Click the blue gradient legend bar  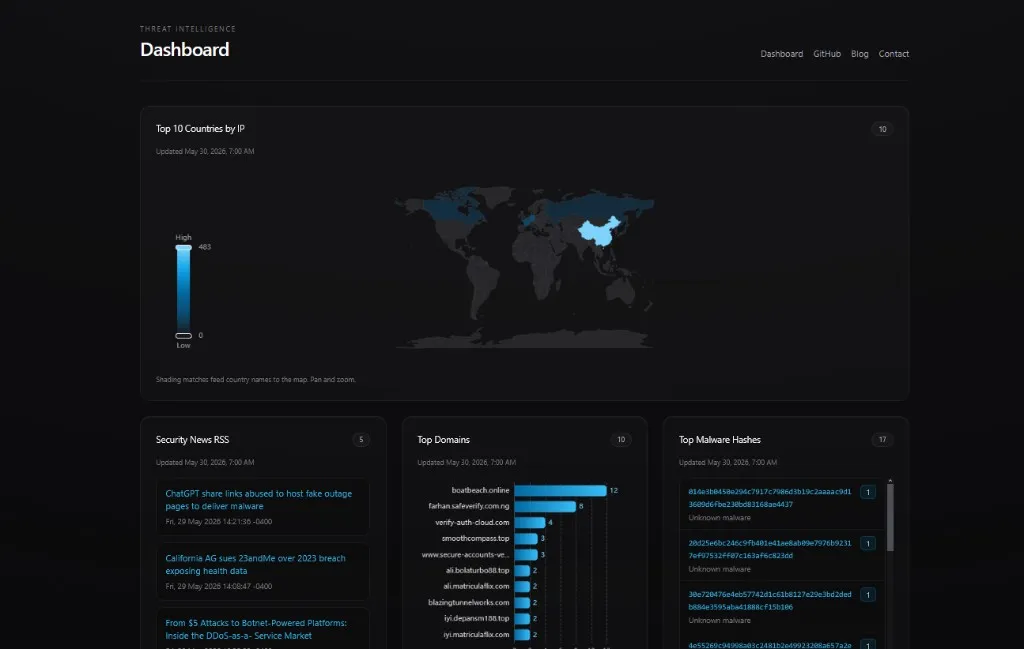(184, 291)
